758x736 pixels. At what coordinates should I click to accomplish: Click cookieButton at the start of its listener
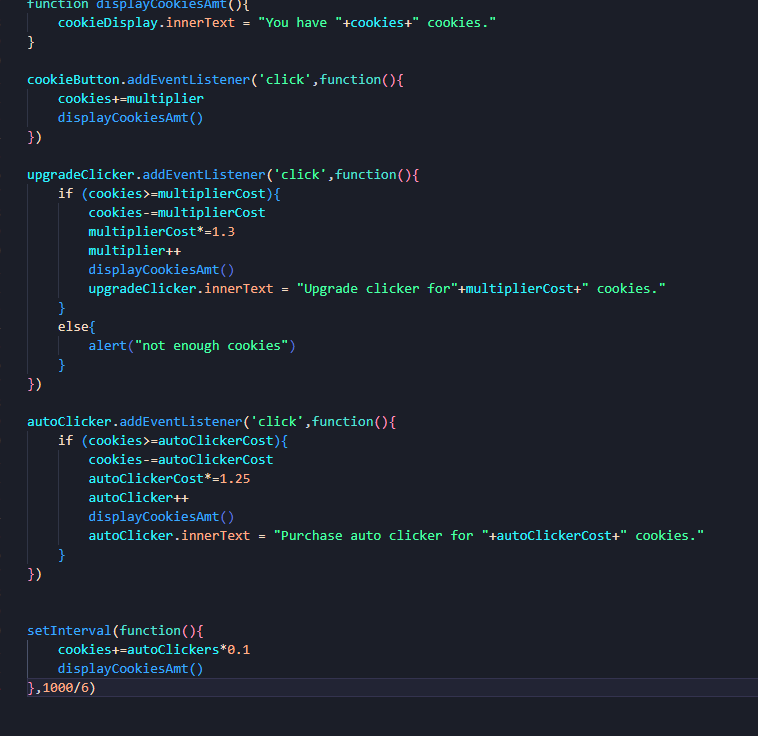pyautogui.click(x=73, y=79)
